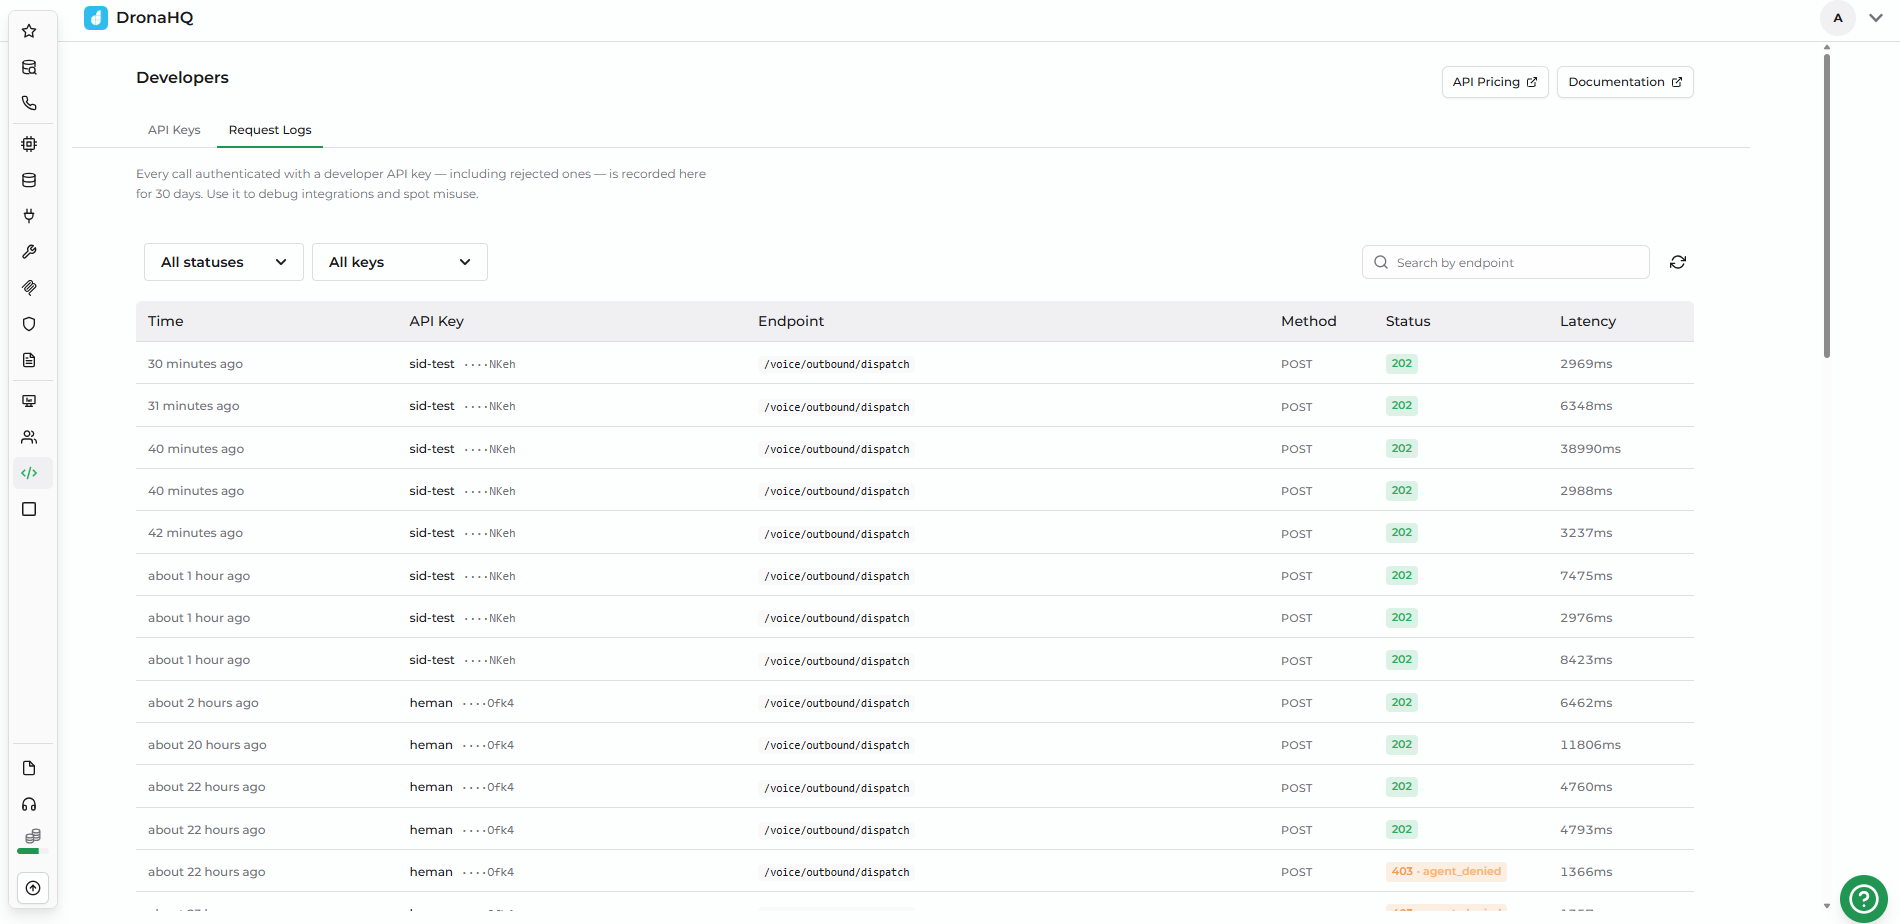The width and height of the screenshot is (1900, 924).
Task: Click the square sidebar icon
Action: click(x=29, y=509)
